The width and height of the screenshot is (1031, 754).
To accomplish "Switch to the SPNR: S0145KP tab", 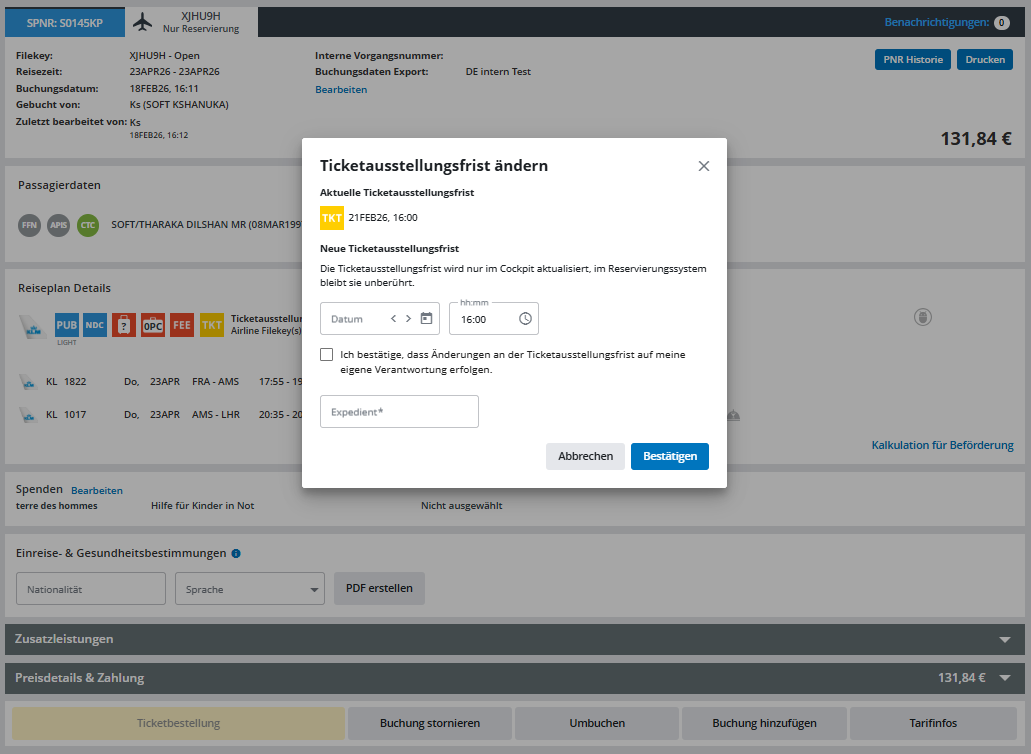I will (x=65, y=23).
